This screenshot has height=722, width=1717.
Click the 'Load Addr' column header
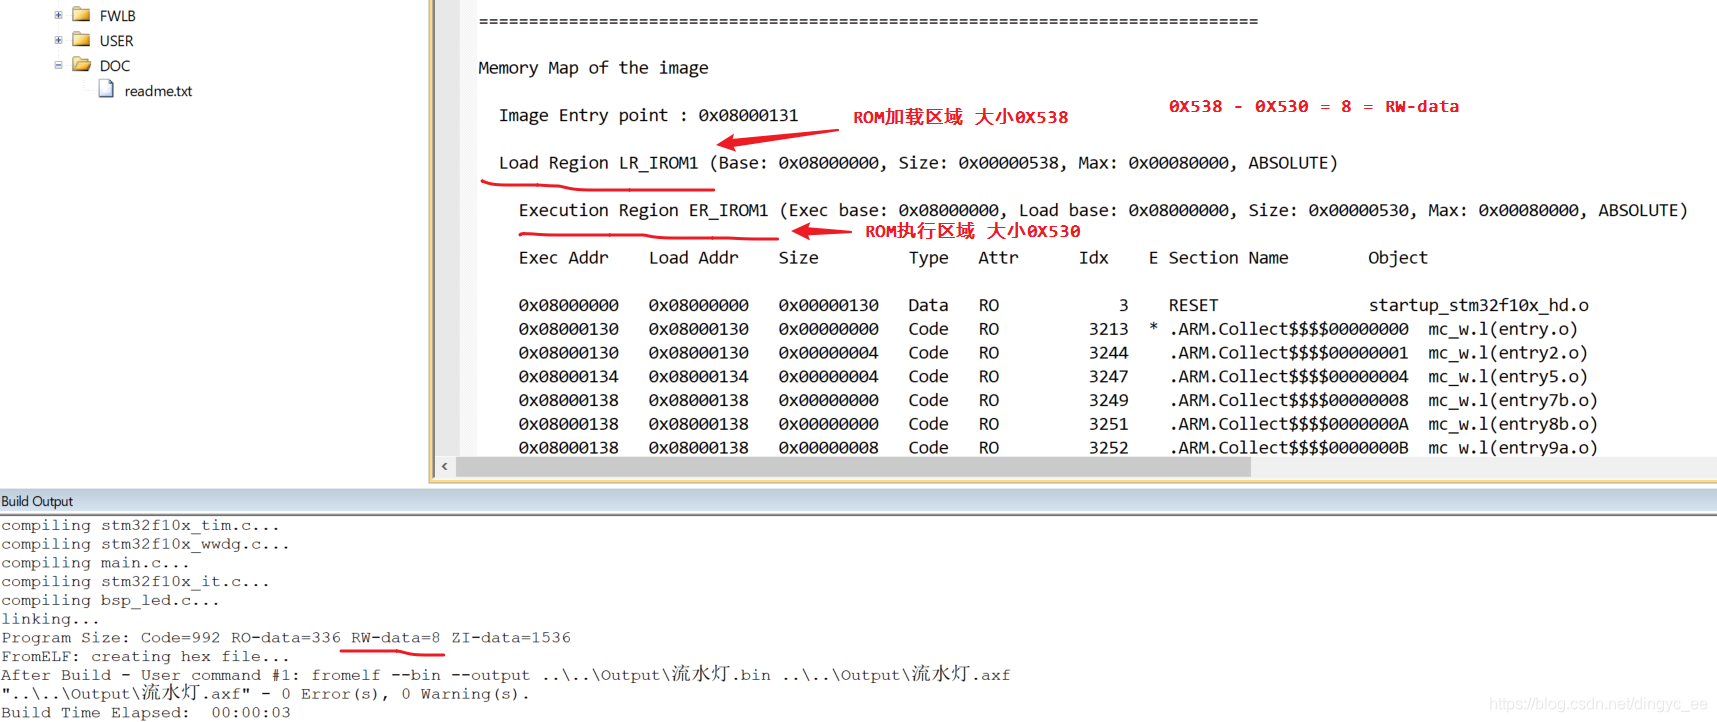(693, 258)
